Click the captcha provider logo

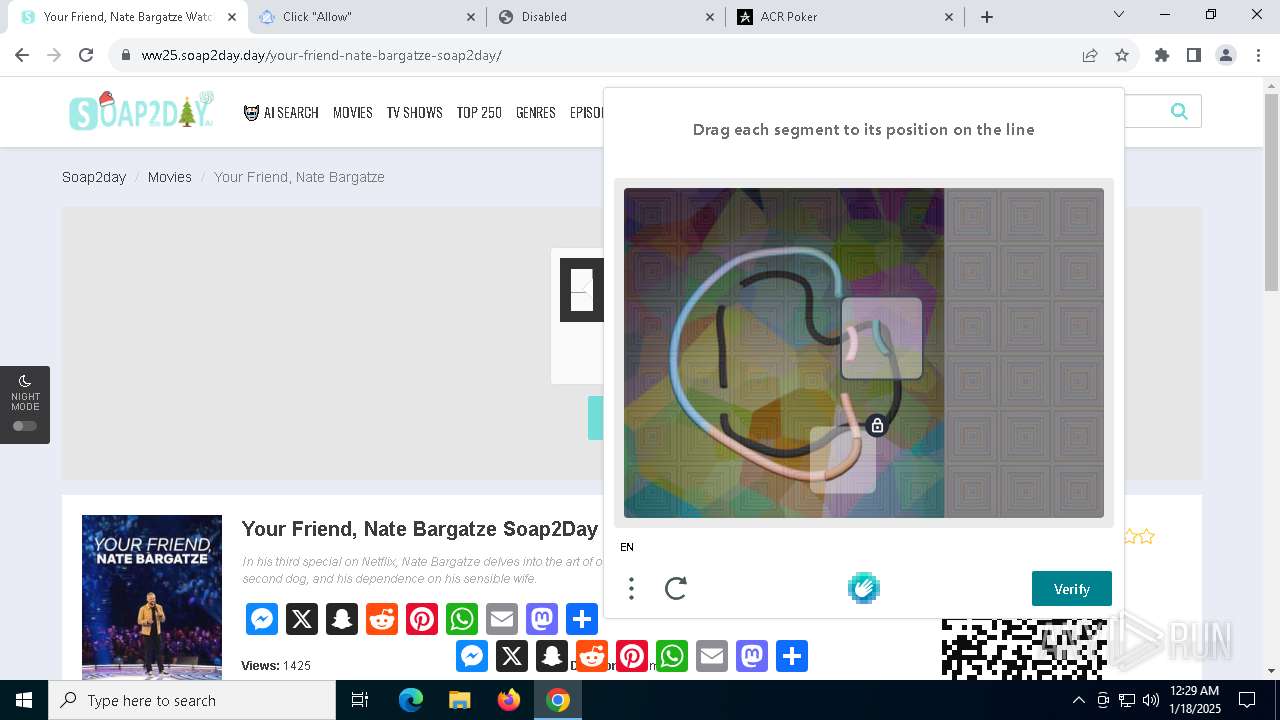point(864,588)
